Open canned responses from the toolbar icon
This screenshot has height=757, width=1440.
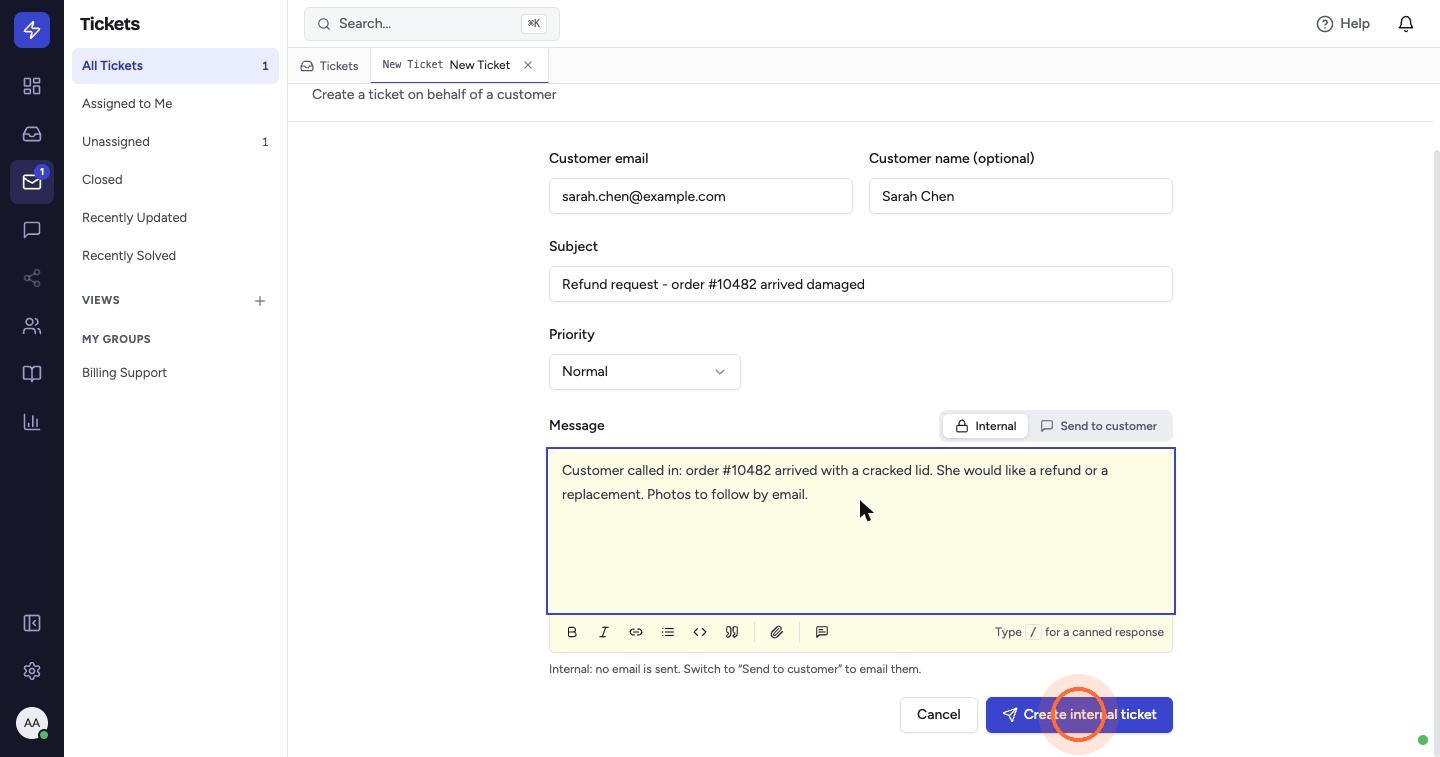point(822,632)
